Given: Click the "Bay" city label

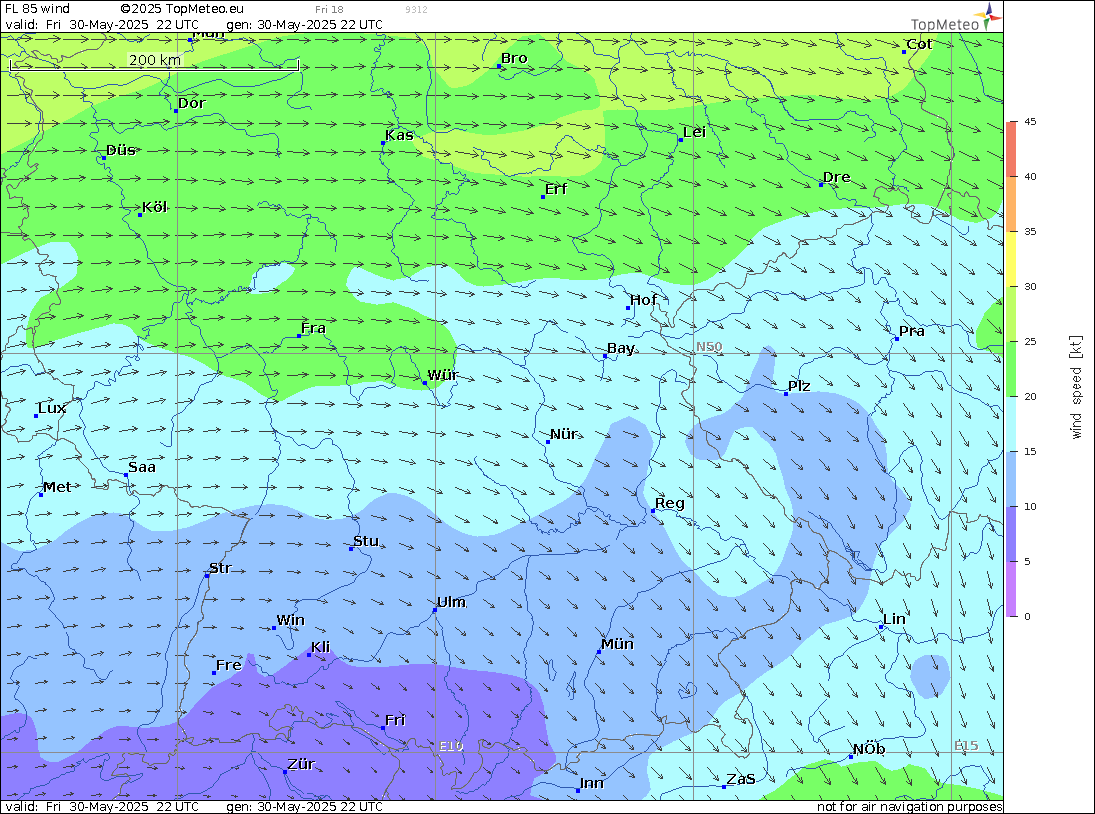Looking at the screenshot, I should [x=621, y=348].
